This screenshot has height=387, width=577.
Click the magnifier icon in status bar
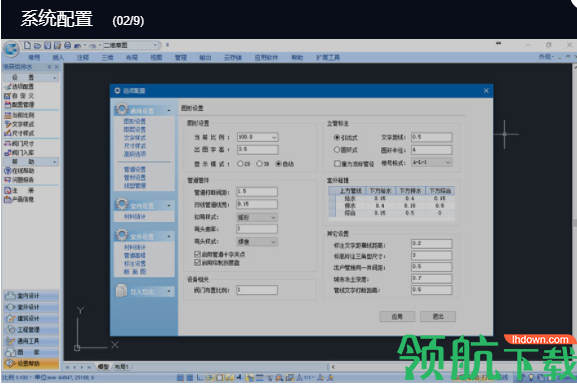279,377
